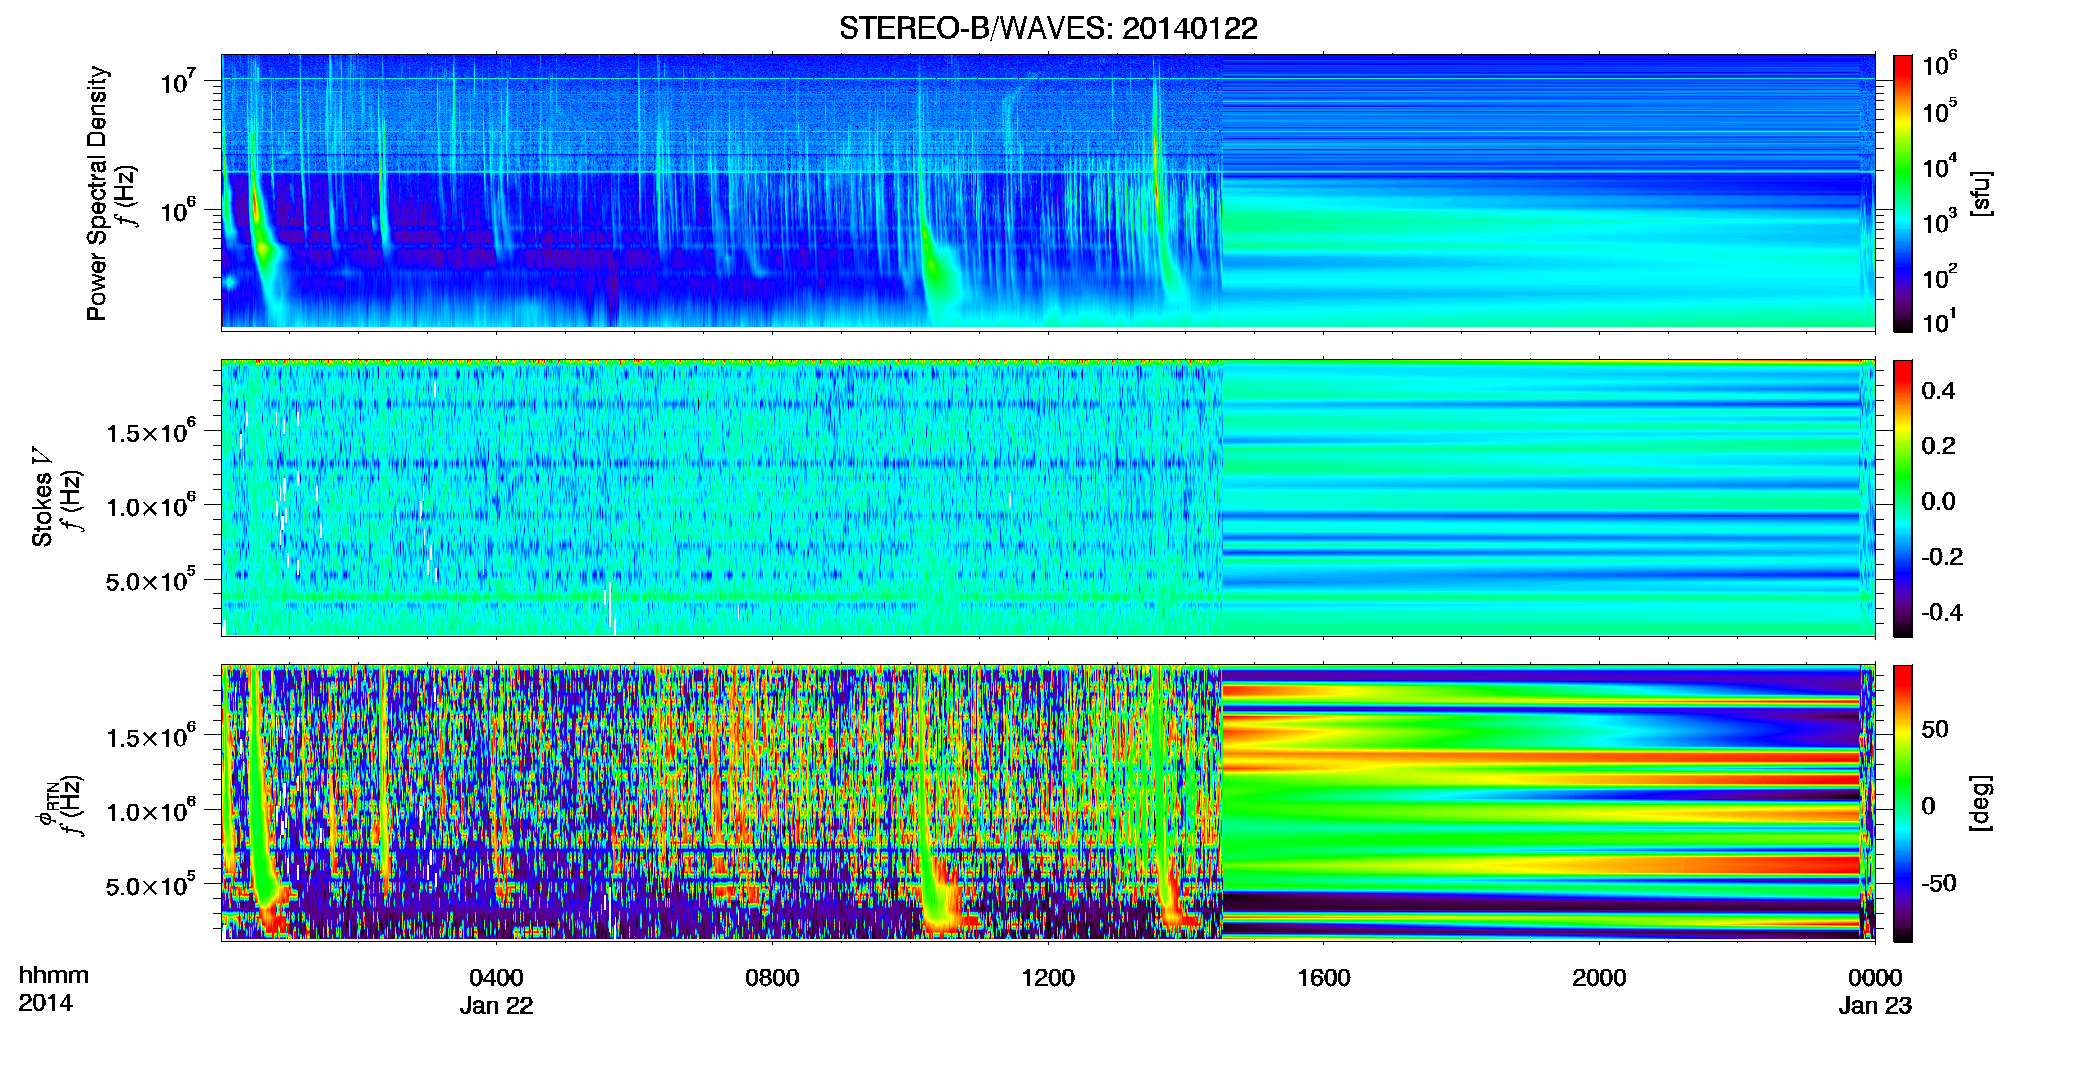2096x1080 pixels.
Task: Click the top panel sfu color bar
Action: (x=1903, y=193)
